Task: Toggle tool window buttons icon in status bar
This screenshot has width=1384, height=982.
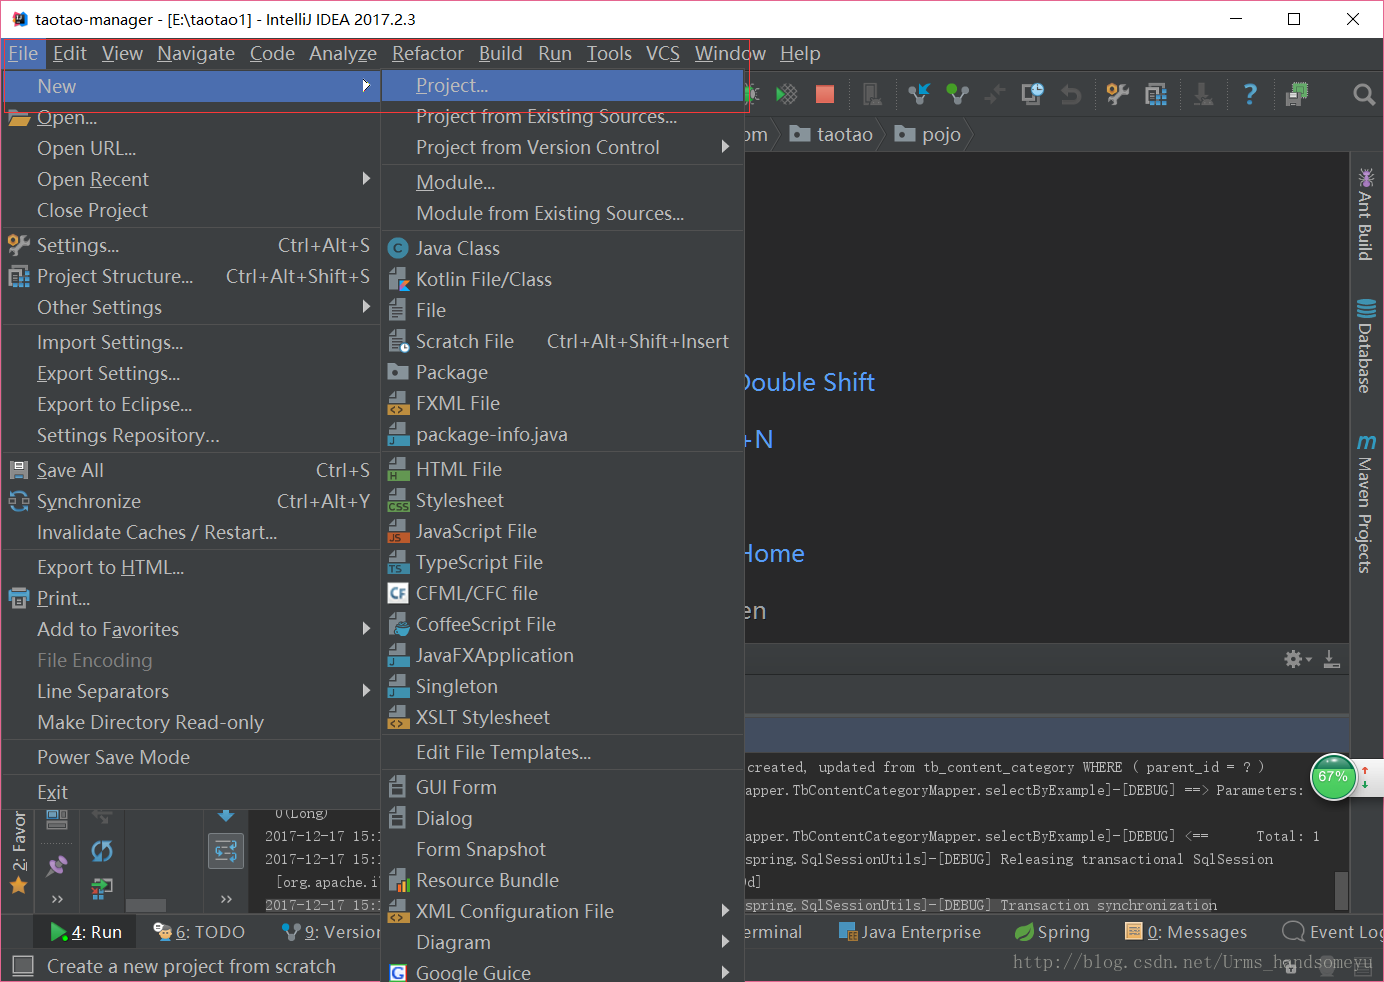Action: tap(22, 966)
